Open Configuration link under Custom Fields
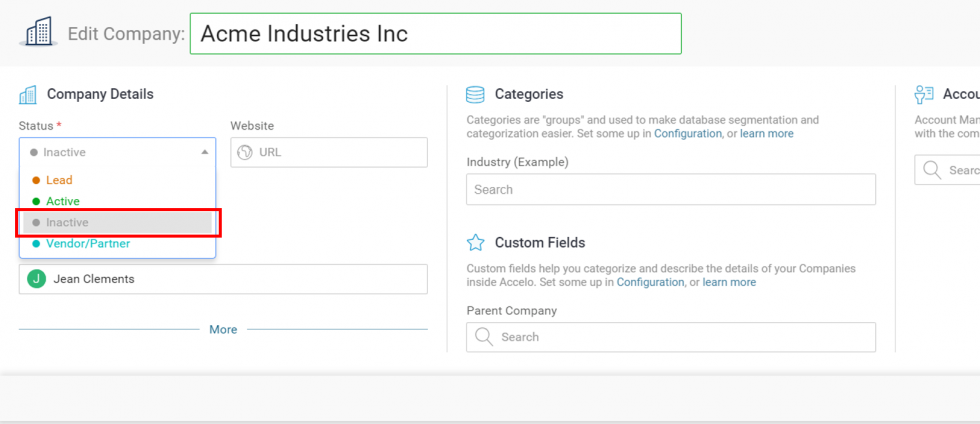The height and width of the screenshot is (424, 980). tap(650, 282)
